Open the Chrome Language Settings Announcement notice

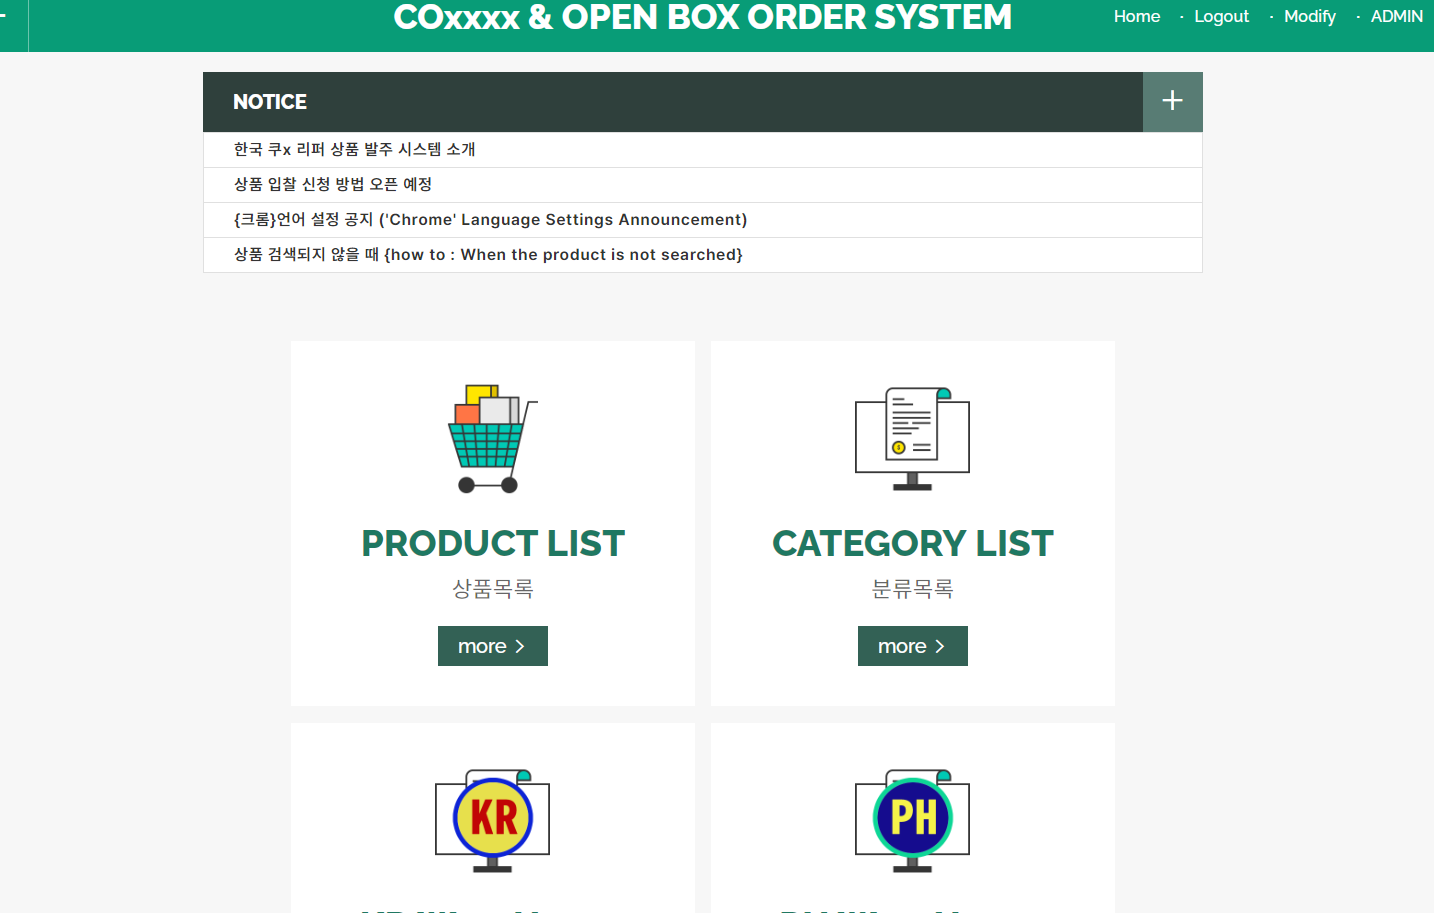tap(488, 219)
